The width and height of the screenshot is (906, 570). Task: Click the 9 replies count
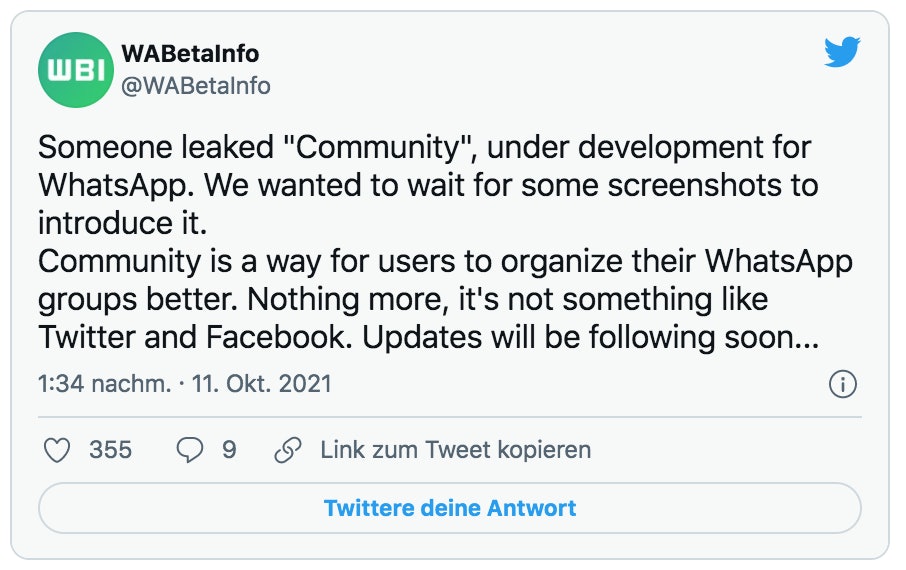coord(229,450)
